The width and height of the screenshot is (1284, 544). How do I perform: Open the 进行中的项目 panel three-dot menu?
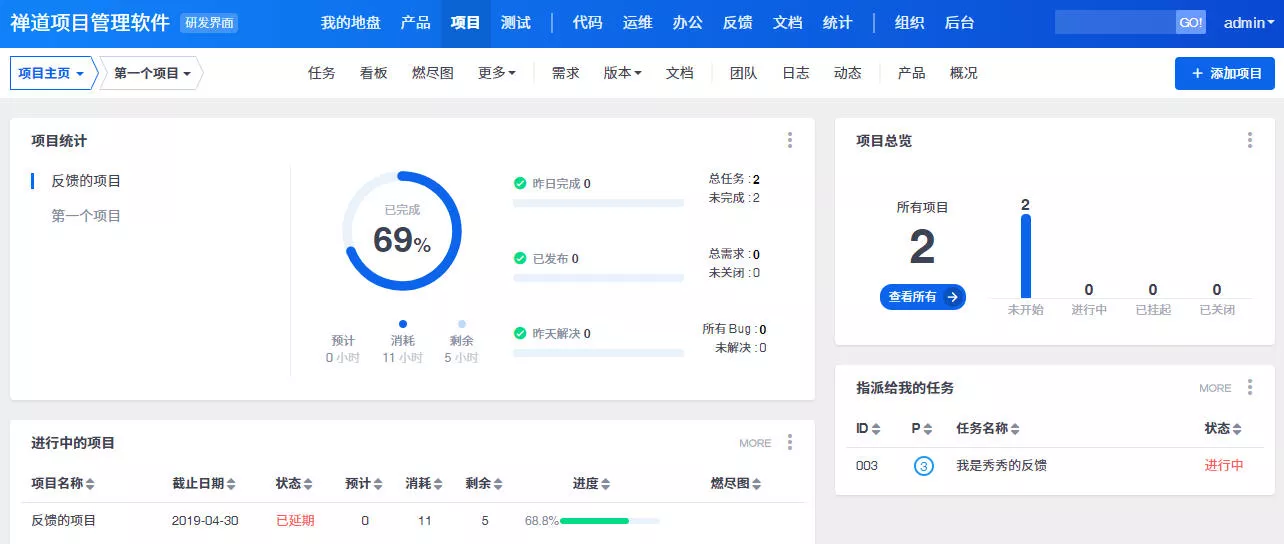tap(790, 442)
